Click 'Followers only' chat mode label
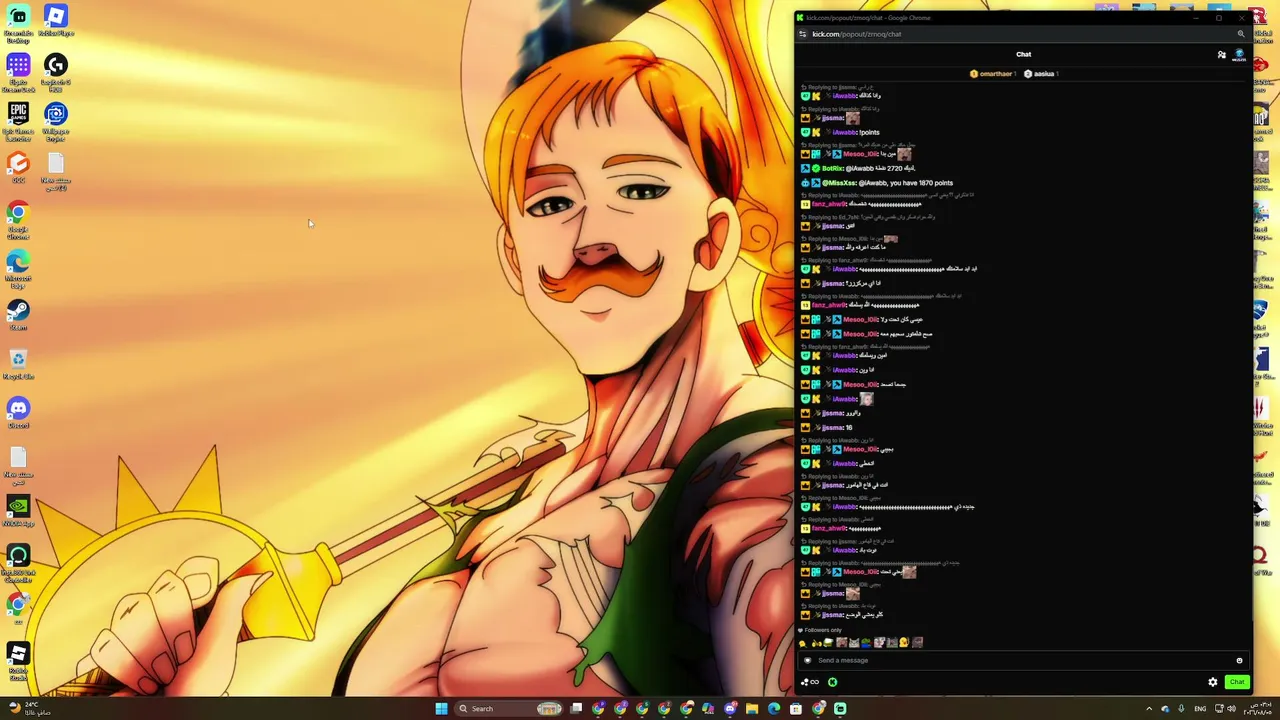 tap(823, 630)
